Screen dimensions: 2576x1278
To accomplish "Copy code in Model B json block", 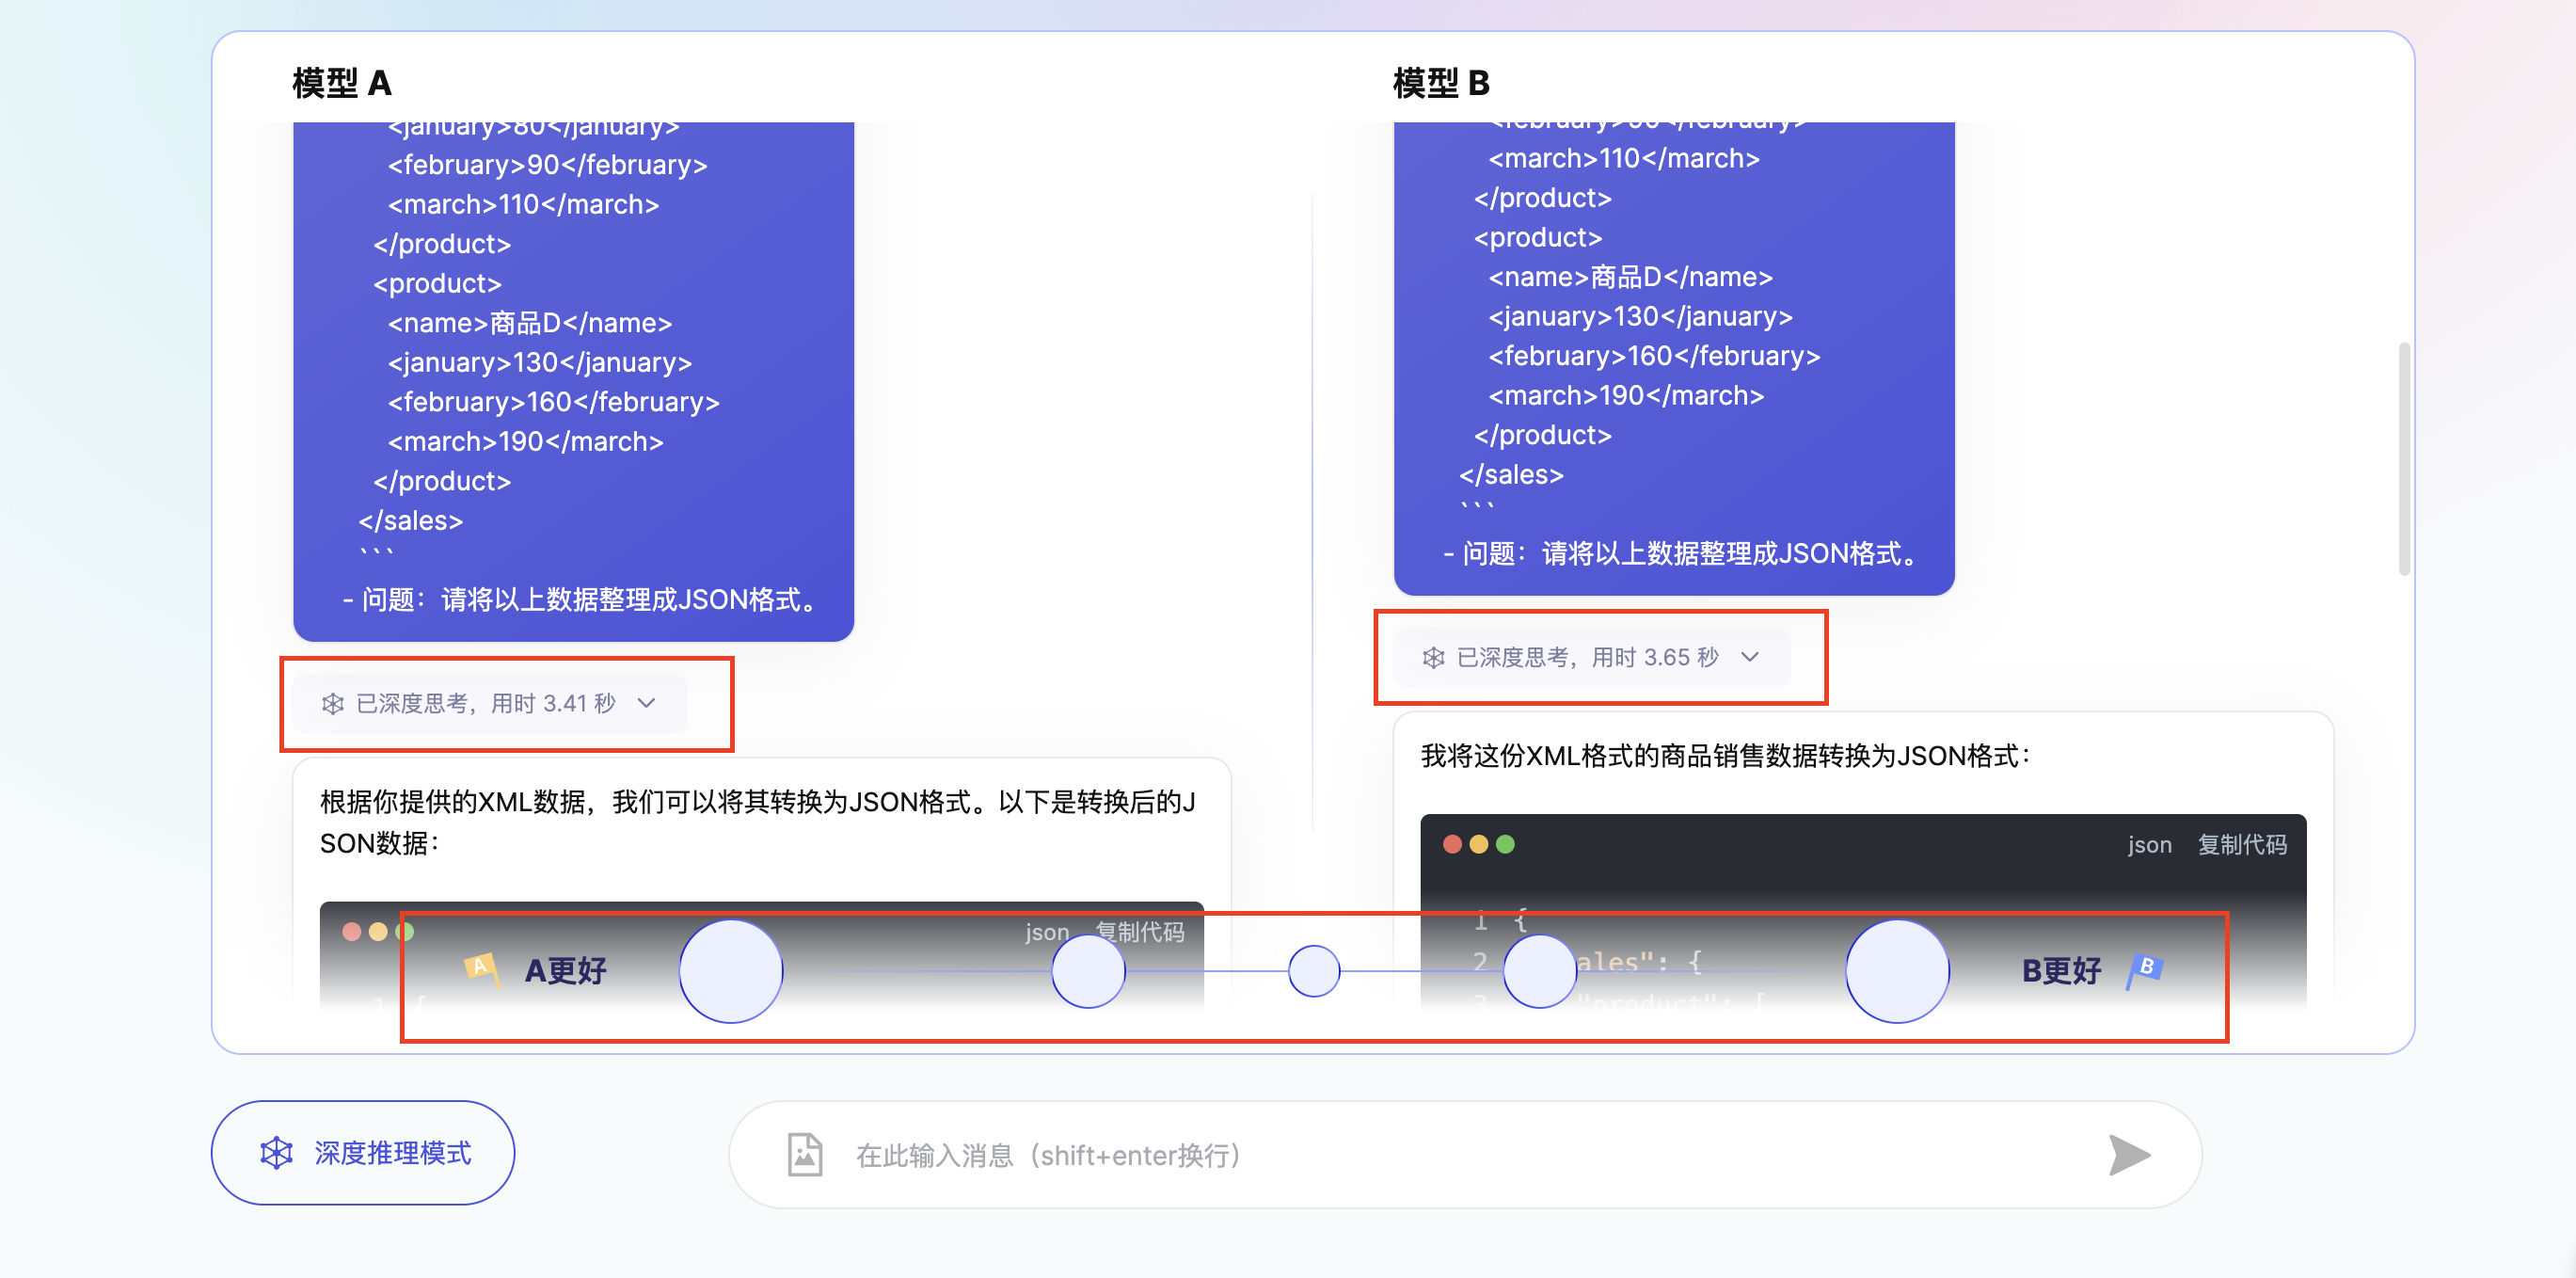I will click(2242, 844).
